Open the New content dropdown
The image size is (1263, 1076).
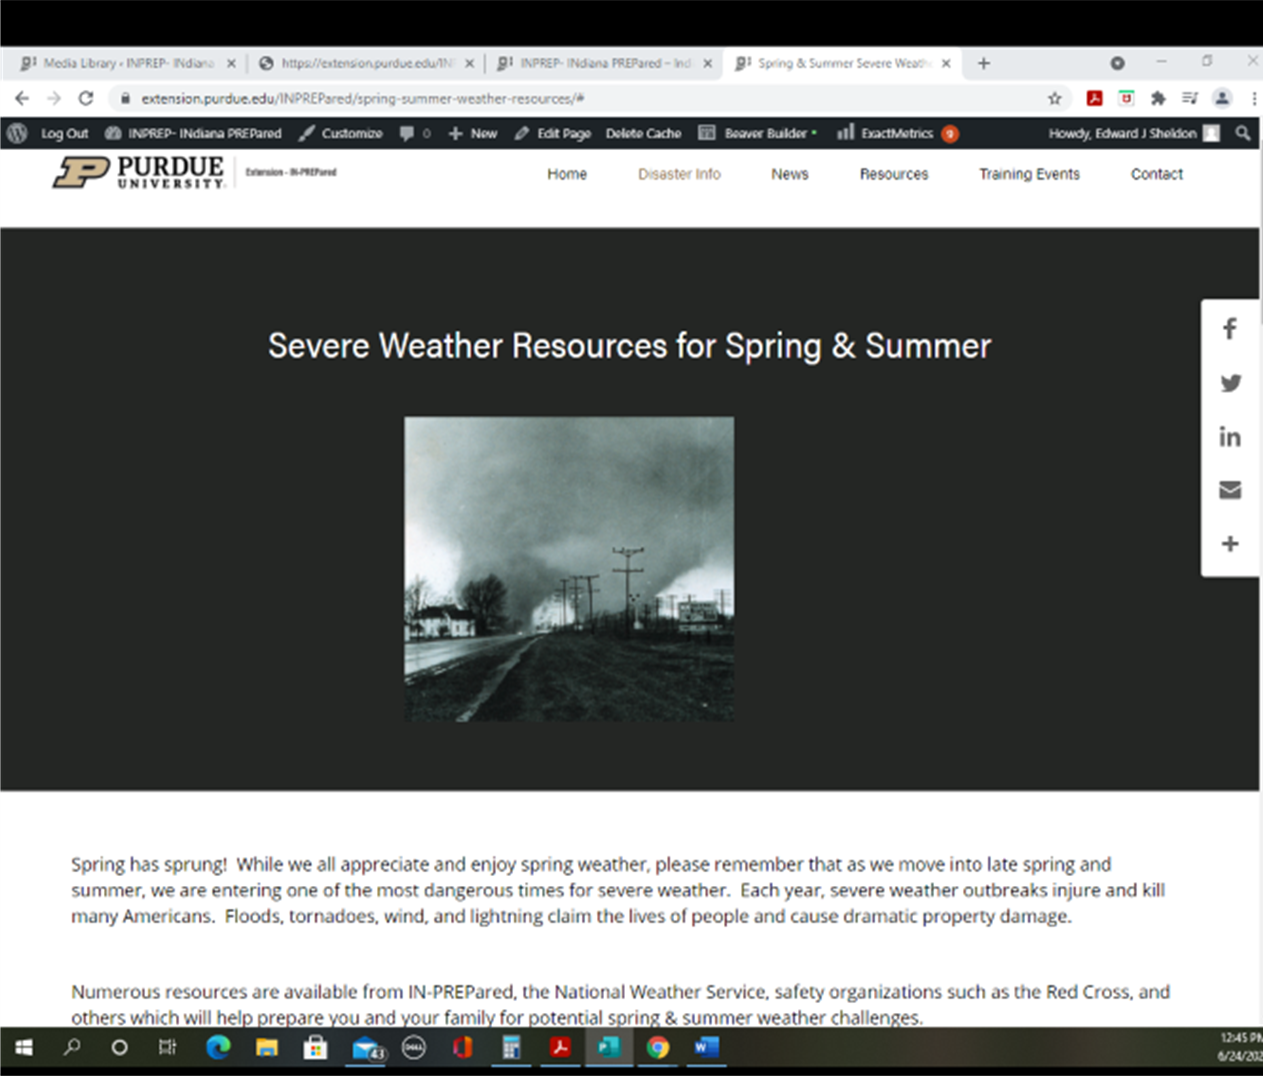[x=473, y=133]
